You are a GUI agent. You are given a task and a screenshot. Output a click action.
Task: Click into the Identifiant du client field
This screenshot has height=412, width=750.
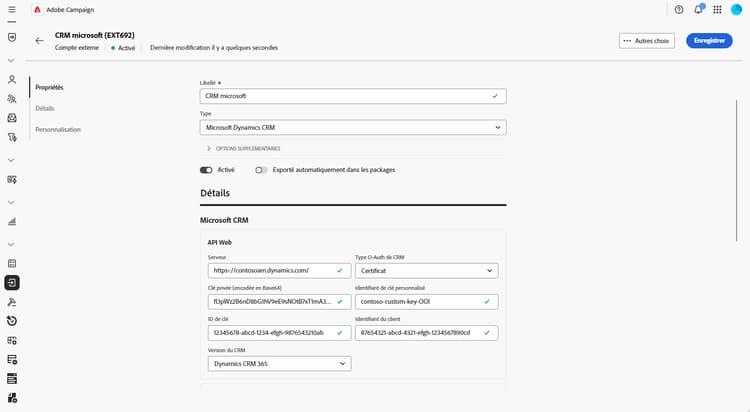pyautogui.click(x=427, y=333)
